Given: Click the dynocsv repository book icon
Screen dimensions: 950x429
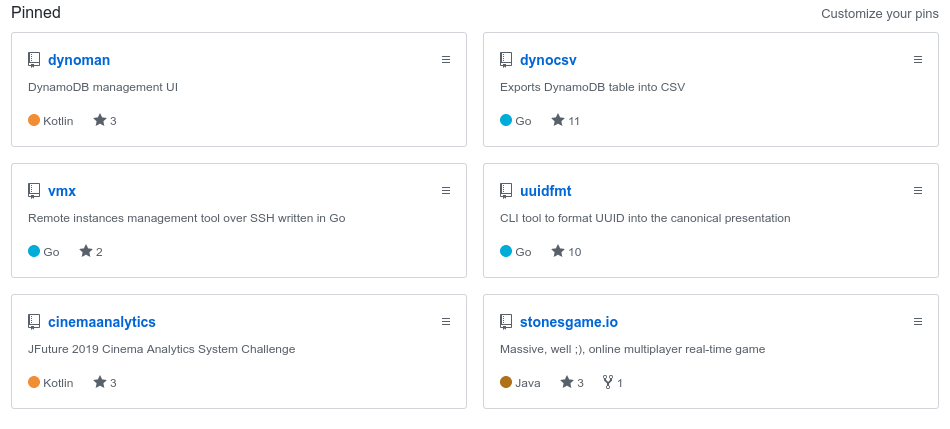Looking at the screenshot, I should 506,60.
